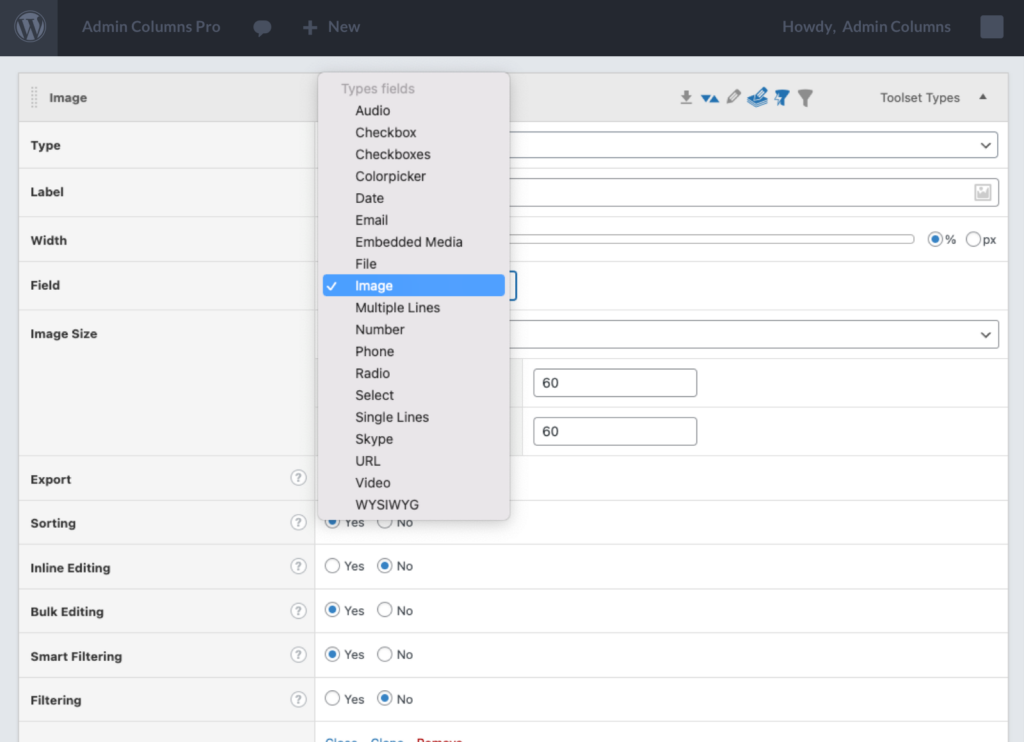Choose Single Lines field option
This screenshot has height=742, width=1024.
[413, 417]
